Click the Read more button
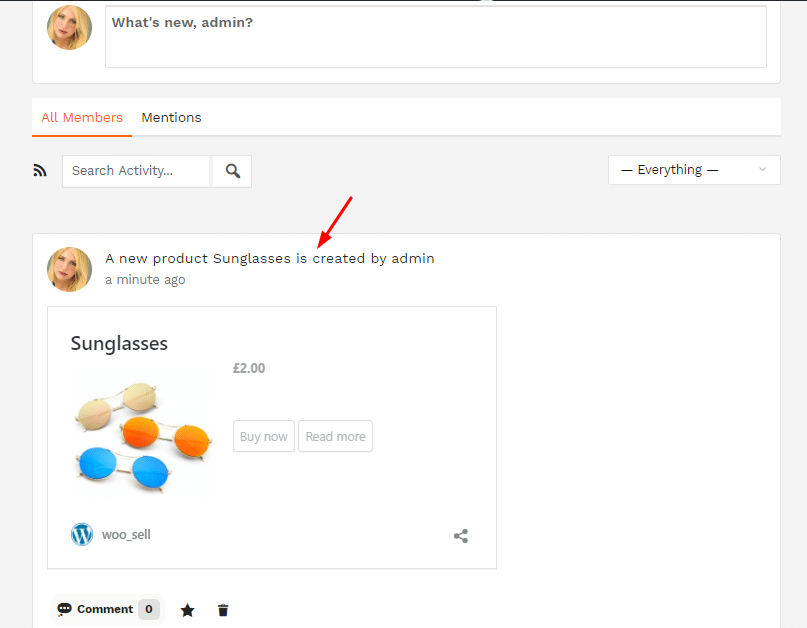This screenshot has width=807, height=628. click(x=335, y=437)
